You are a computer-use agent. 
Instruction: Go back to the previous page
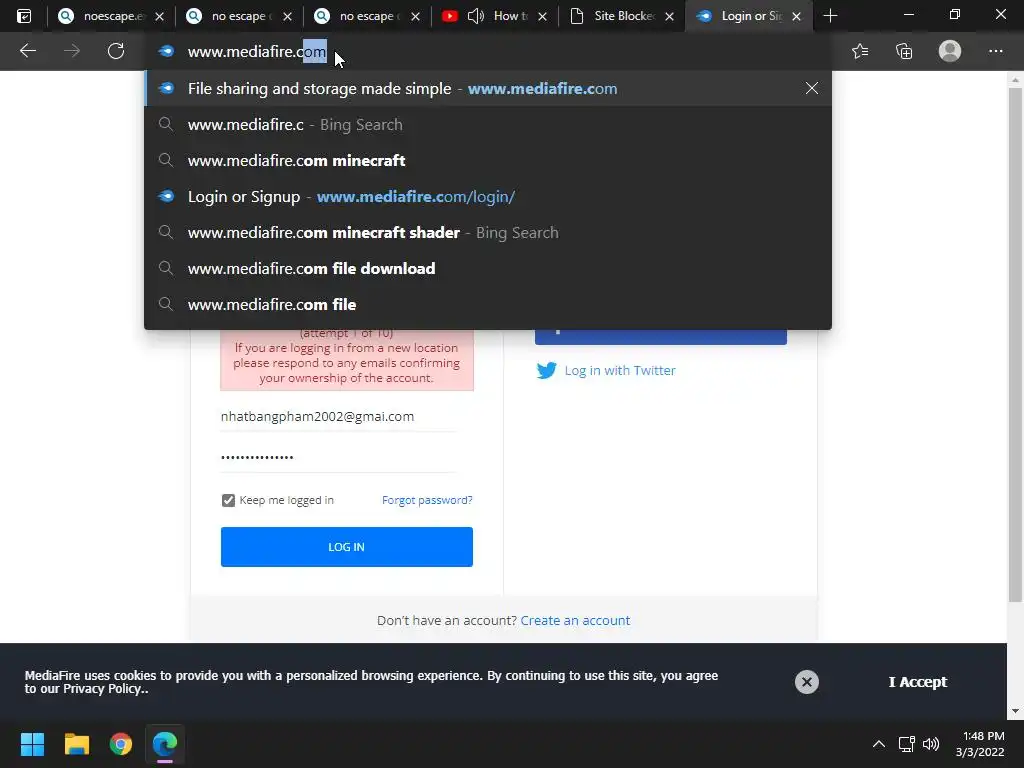pos(27,51)
